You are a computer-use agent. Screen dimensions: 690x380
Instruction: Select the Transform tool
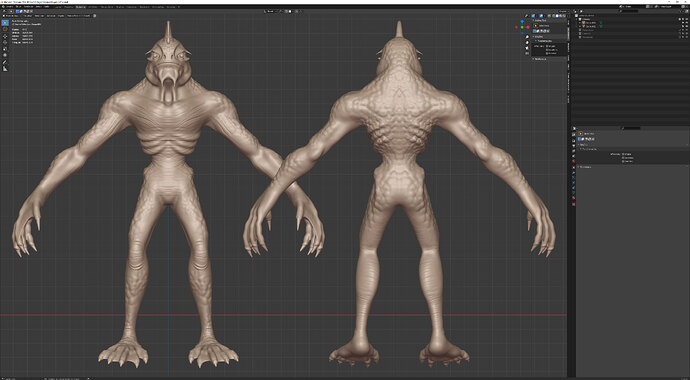tap(5, 55)
